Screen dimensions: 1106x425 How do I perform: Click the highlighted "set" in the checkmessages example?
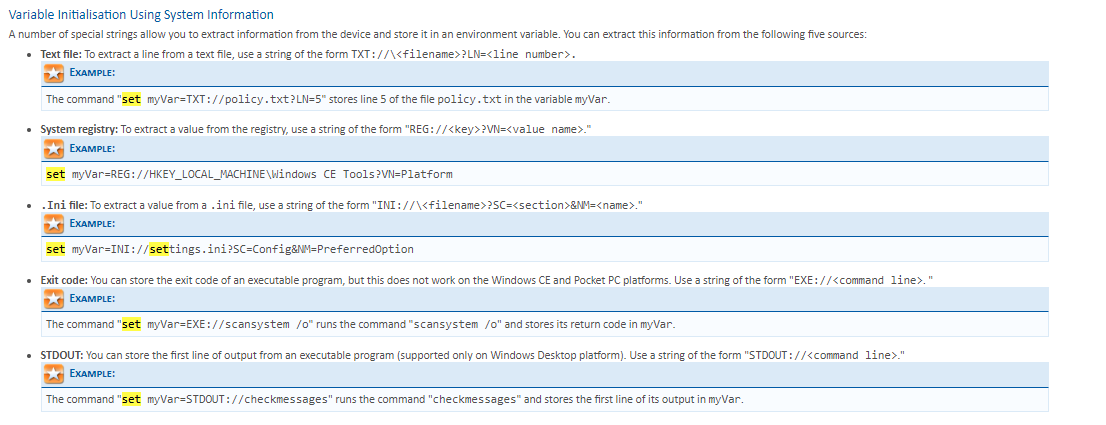[x=131, y=399]
